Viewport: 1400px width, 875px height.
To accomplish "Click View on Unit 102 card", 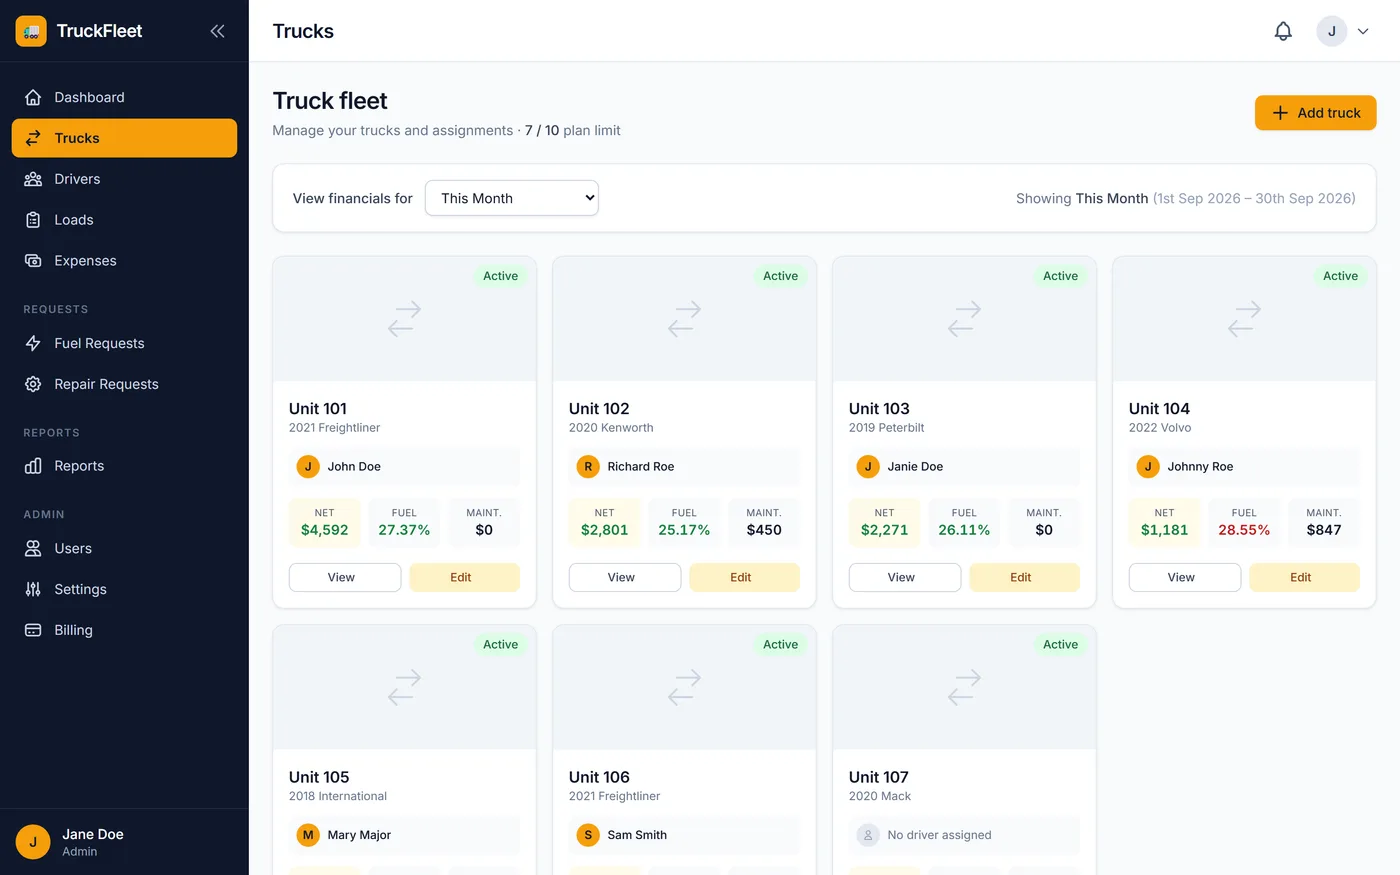I will point(625,577).
